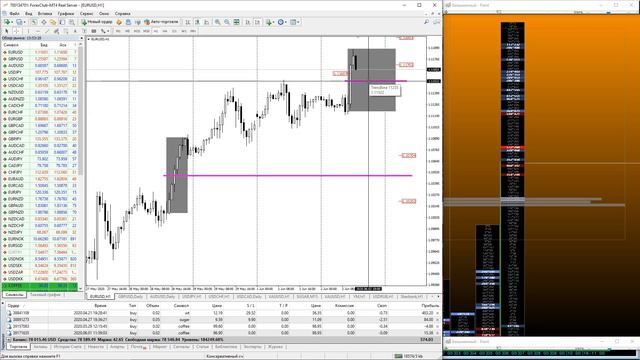Click the Market Watch vertical scrollbar

coord(81,163)
